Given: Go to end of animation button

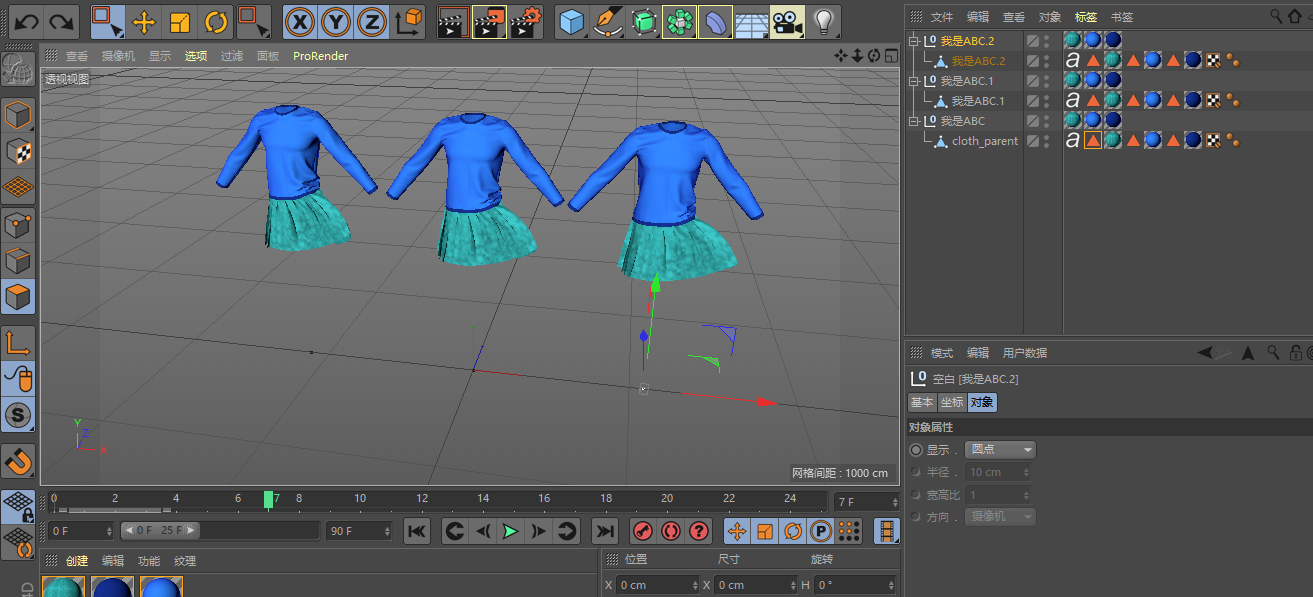Looking at the screenshot, I should 605,531.
